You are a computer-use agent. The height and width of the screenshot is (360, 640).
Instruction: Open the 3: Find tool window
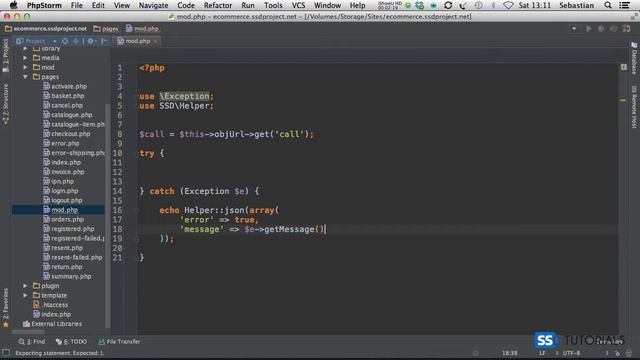[x=32, y=342]
